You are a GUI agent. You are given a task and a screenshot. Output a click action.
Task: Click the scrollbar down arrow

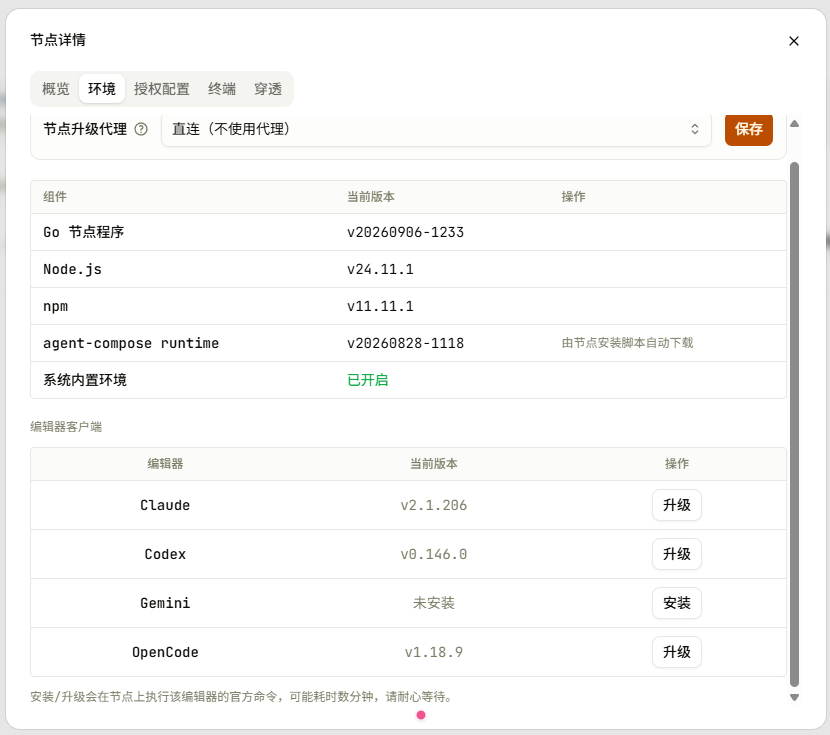794,697
